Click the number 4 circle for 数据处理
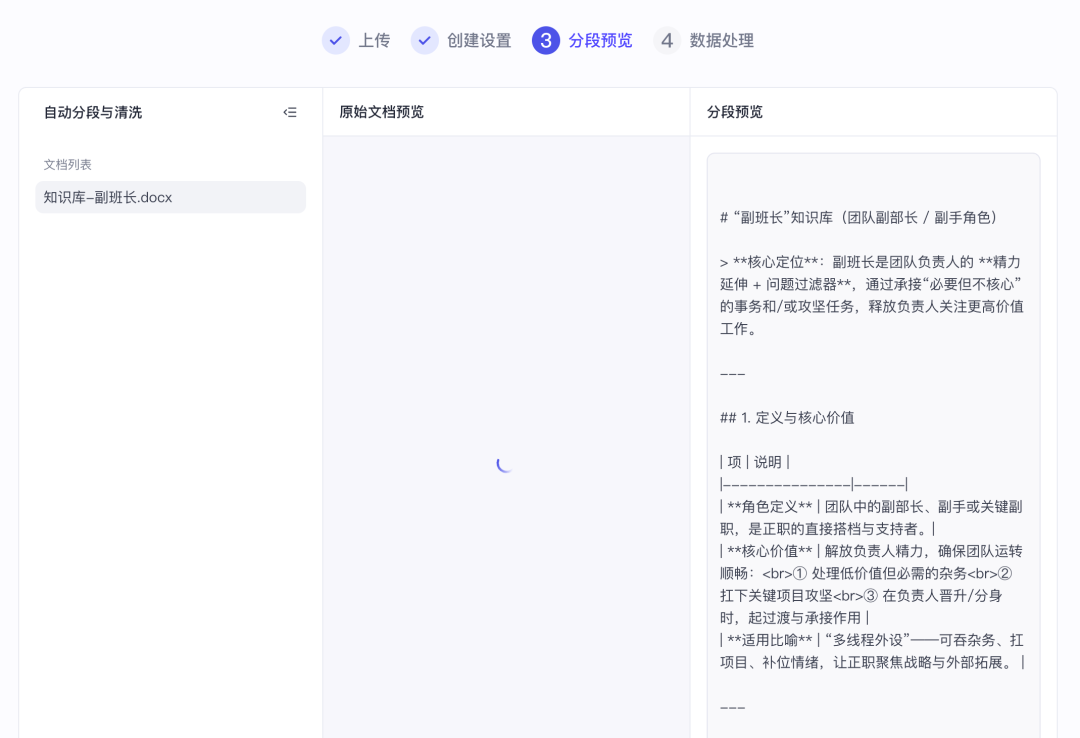Screen dimensions: 1080x738 pos(666,40)
